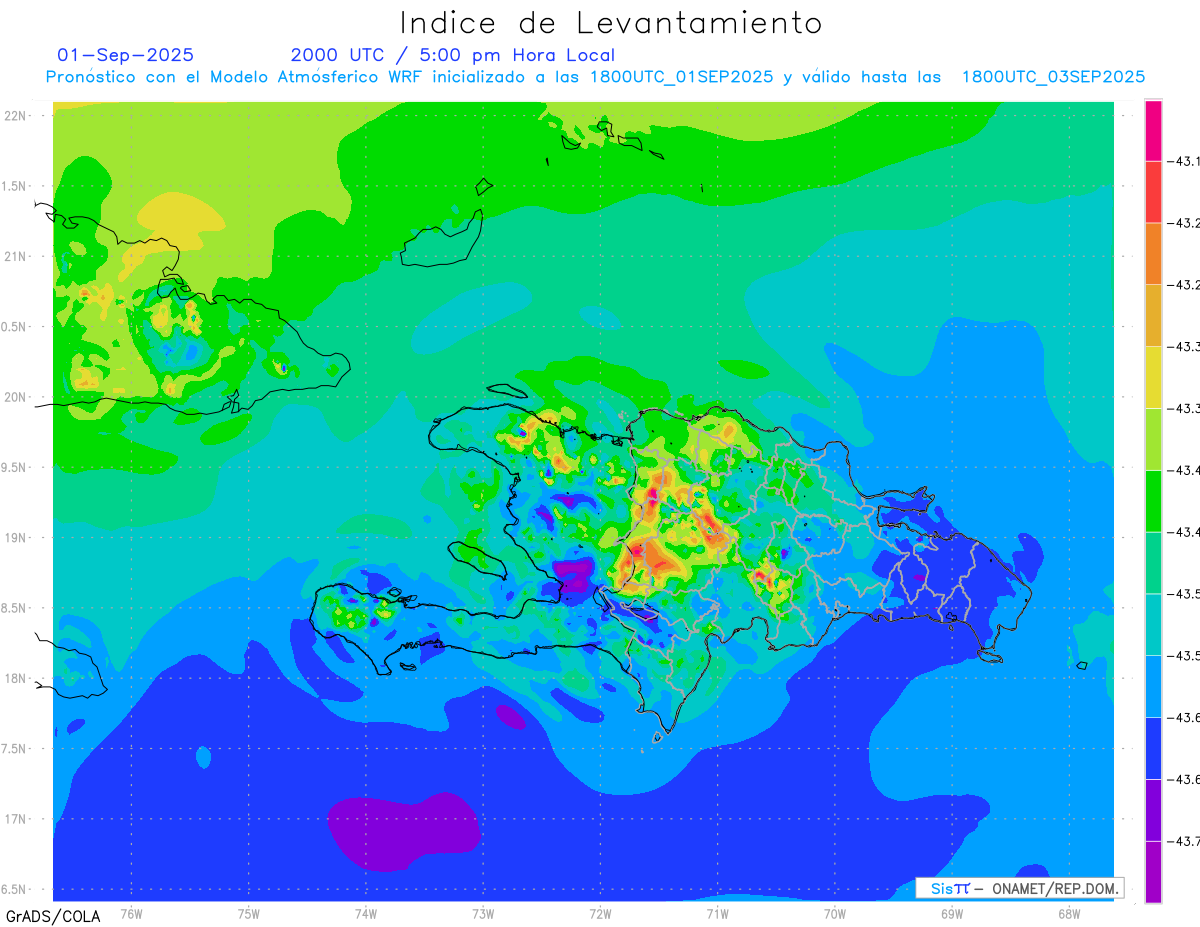1200x927 pixels.
Task: Pick the lime yellow-green legend swatch
Action: coord(1153,439)
